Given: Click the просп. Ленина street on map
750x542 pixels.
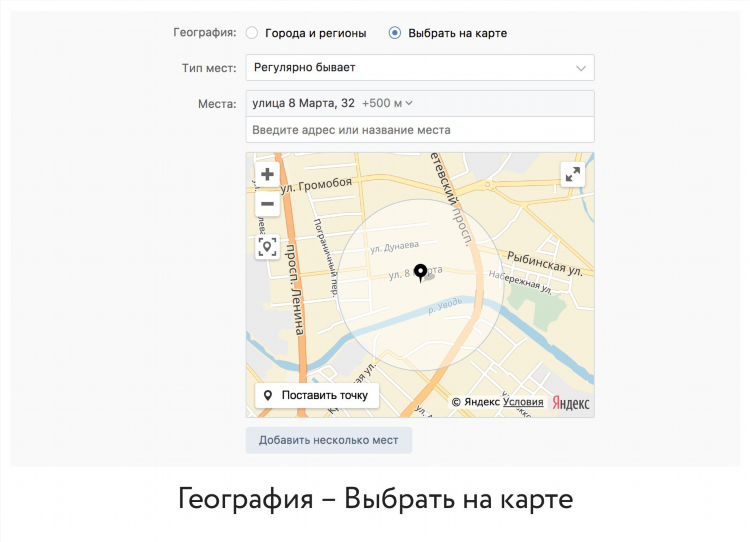Looking at the screenshot, I should 294,290.
